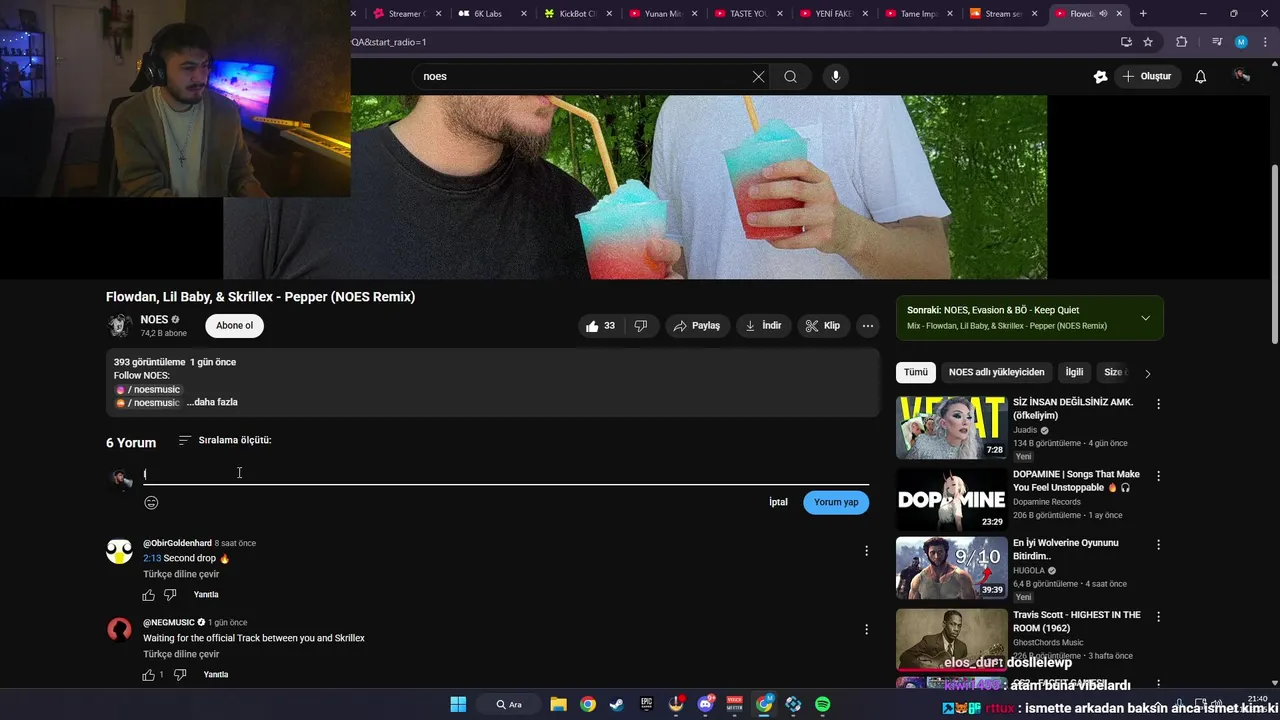This screenshot has width=1280, height=720.
Task: Open Travis Scott HIGHEST IN THE ROOM title
Action: pos(1077,621)
